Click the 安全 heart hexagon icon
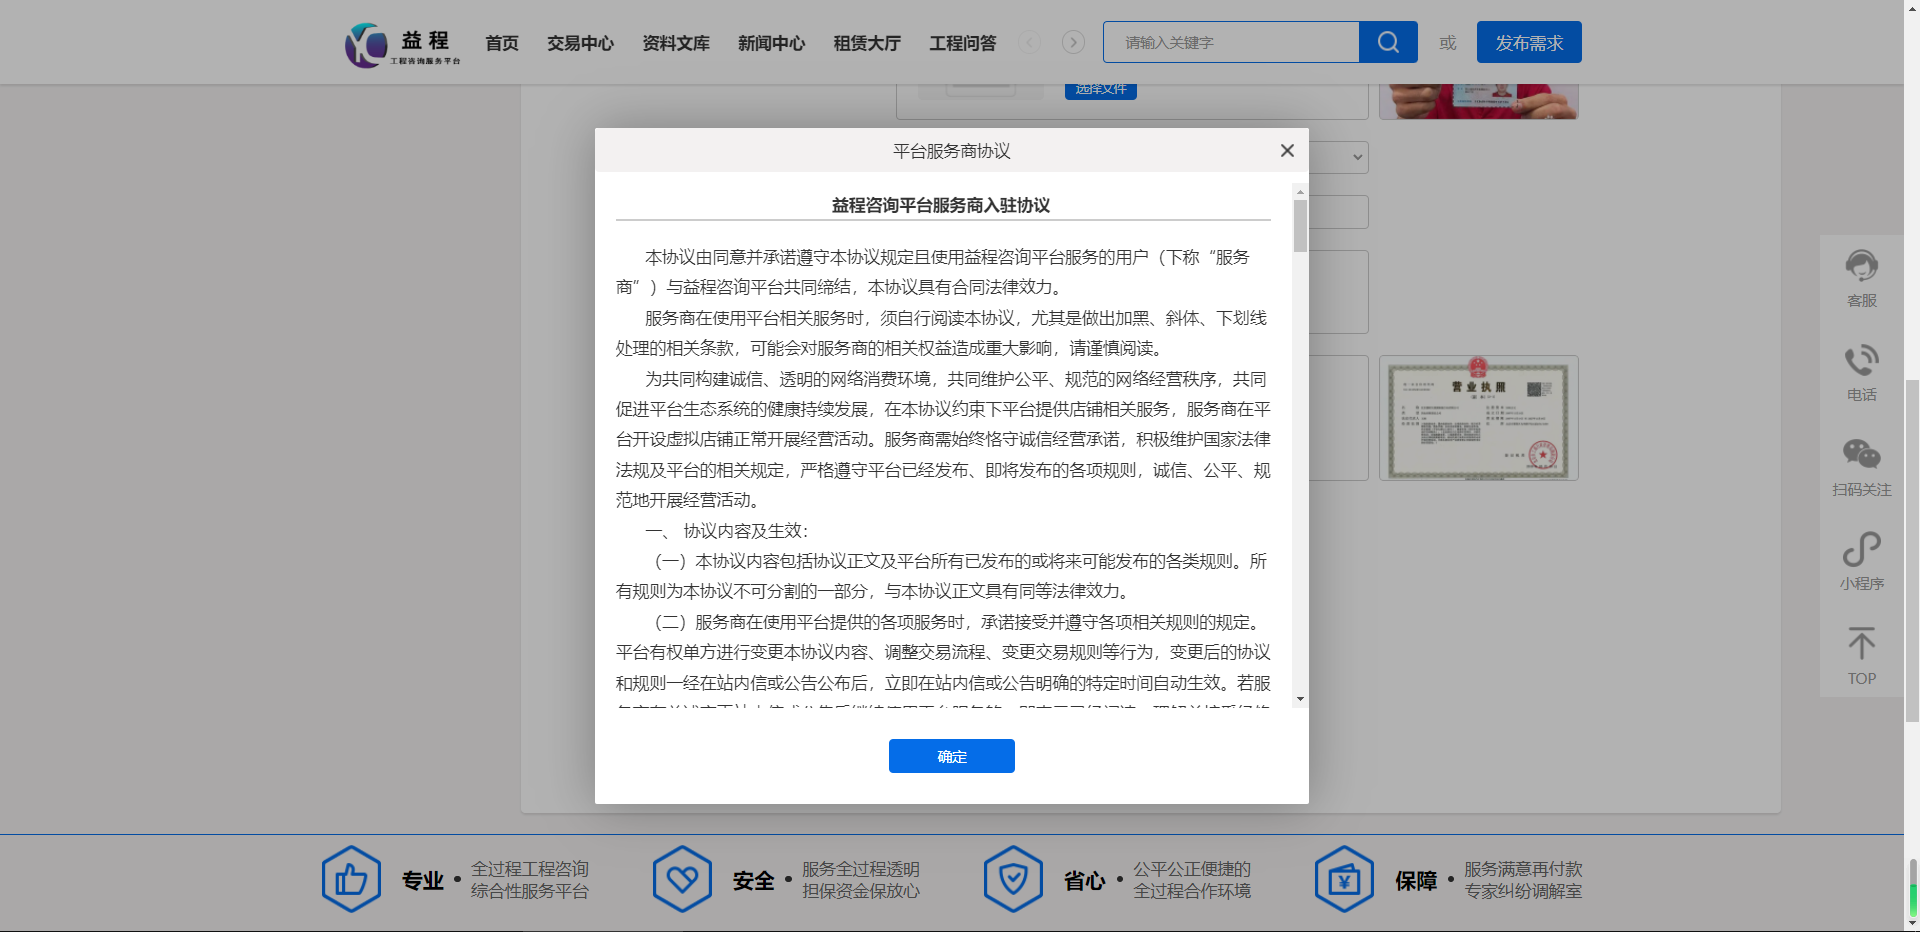Image resolution: width=1920 pixels, height=932 pixels. (682, 879)
